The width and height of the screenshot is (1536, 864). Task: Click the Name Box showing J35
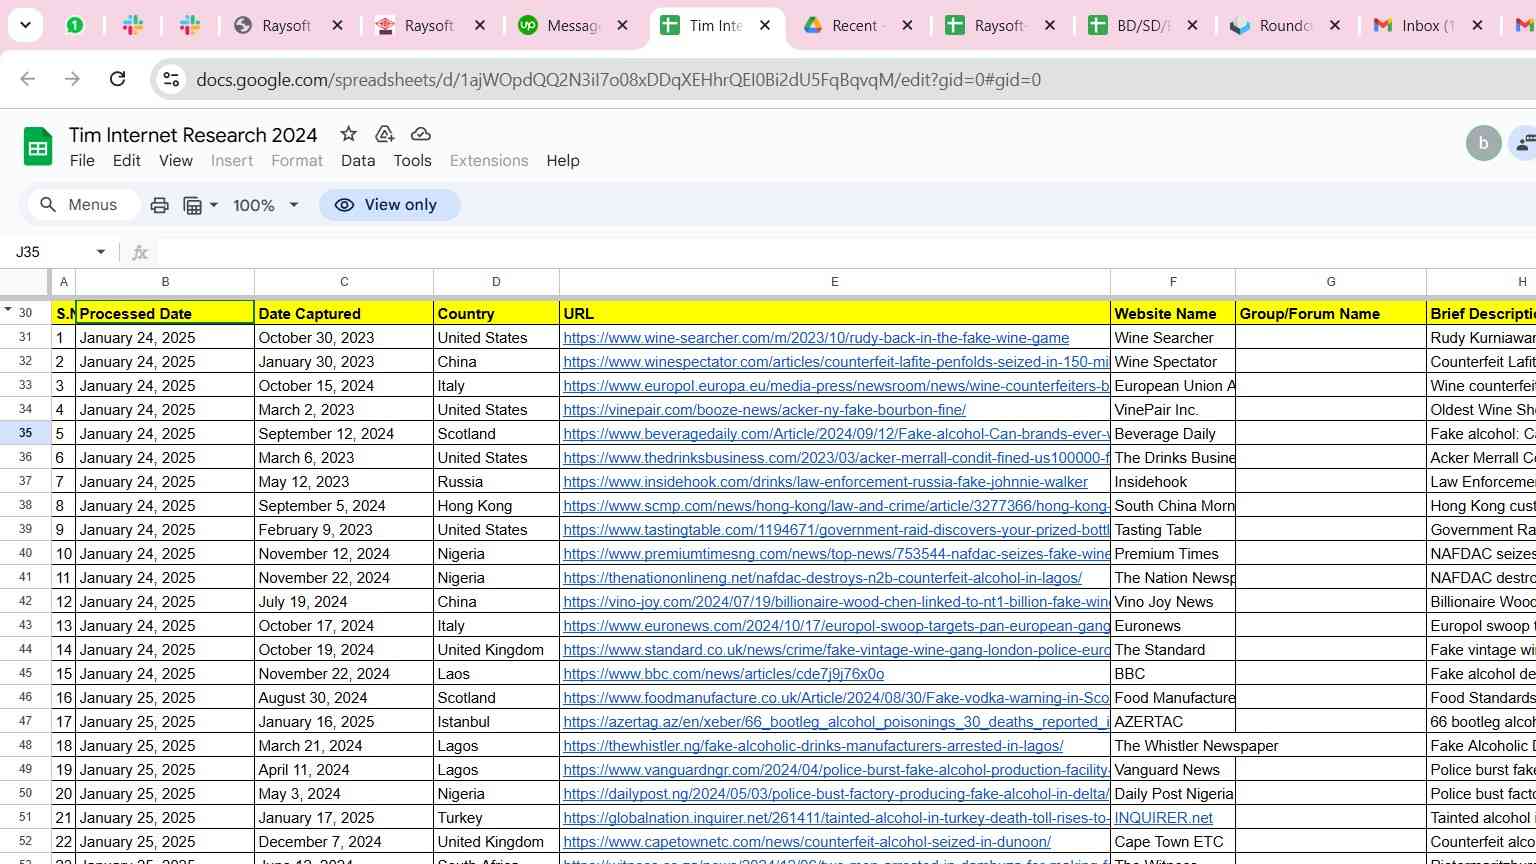pyautogui.click(x=50, y=252)
